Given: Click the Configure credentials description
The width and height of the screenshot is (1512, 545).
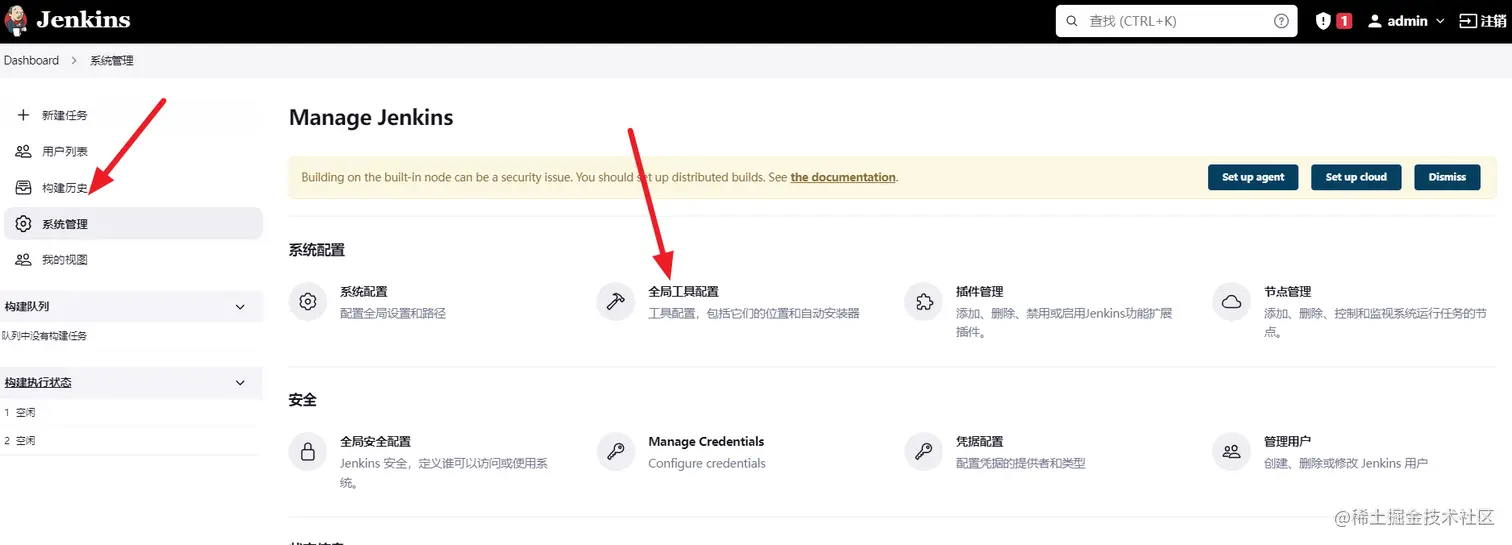Looking at the screenshot, I should pyautogui.click(x=707, y=464).
